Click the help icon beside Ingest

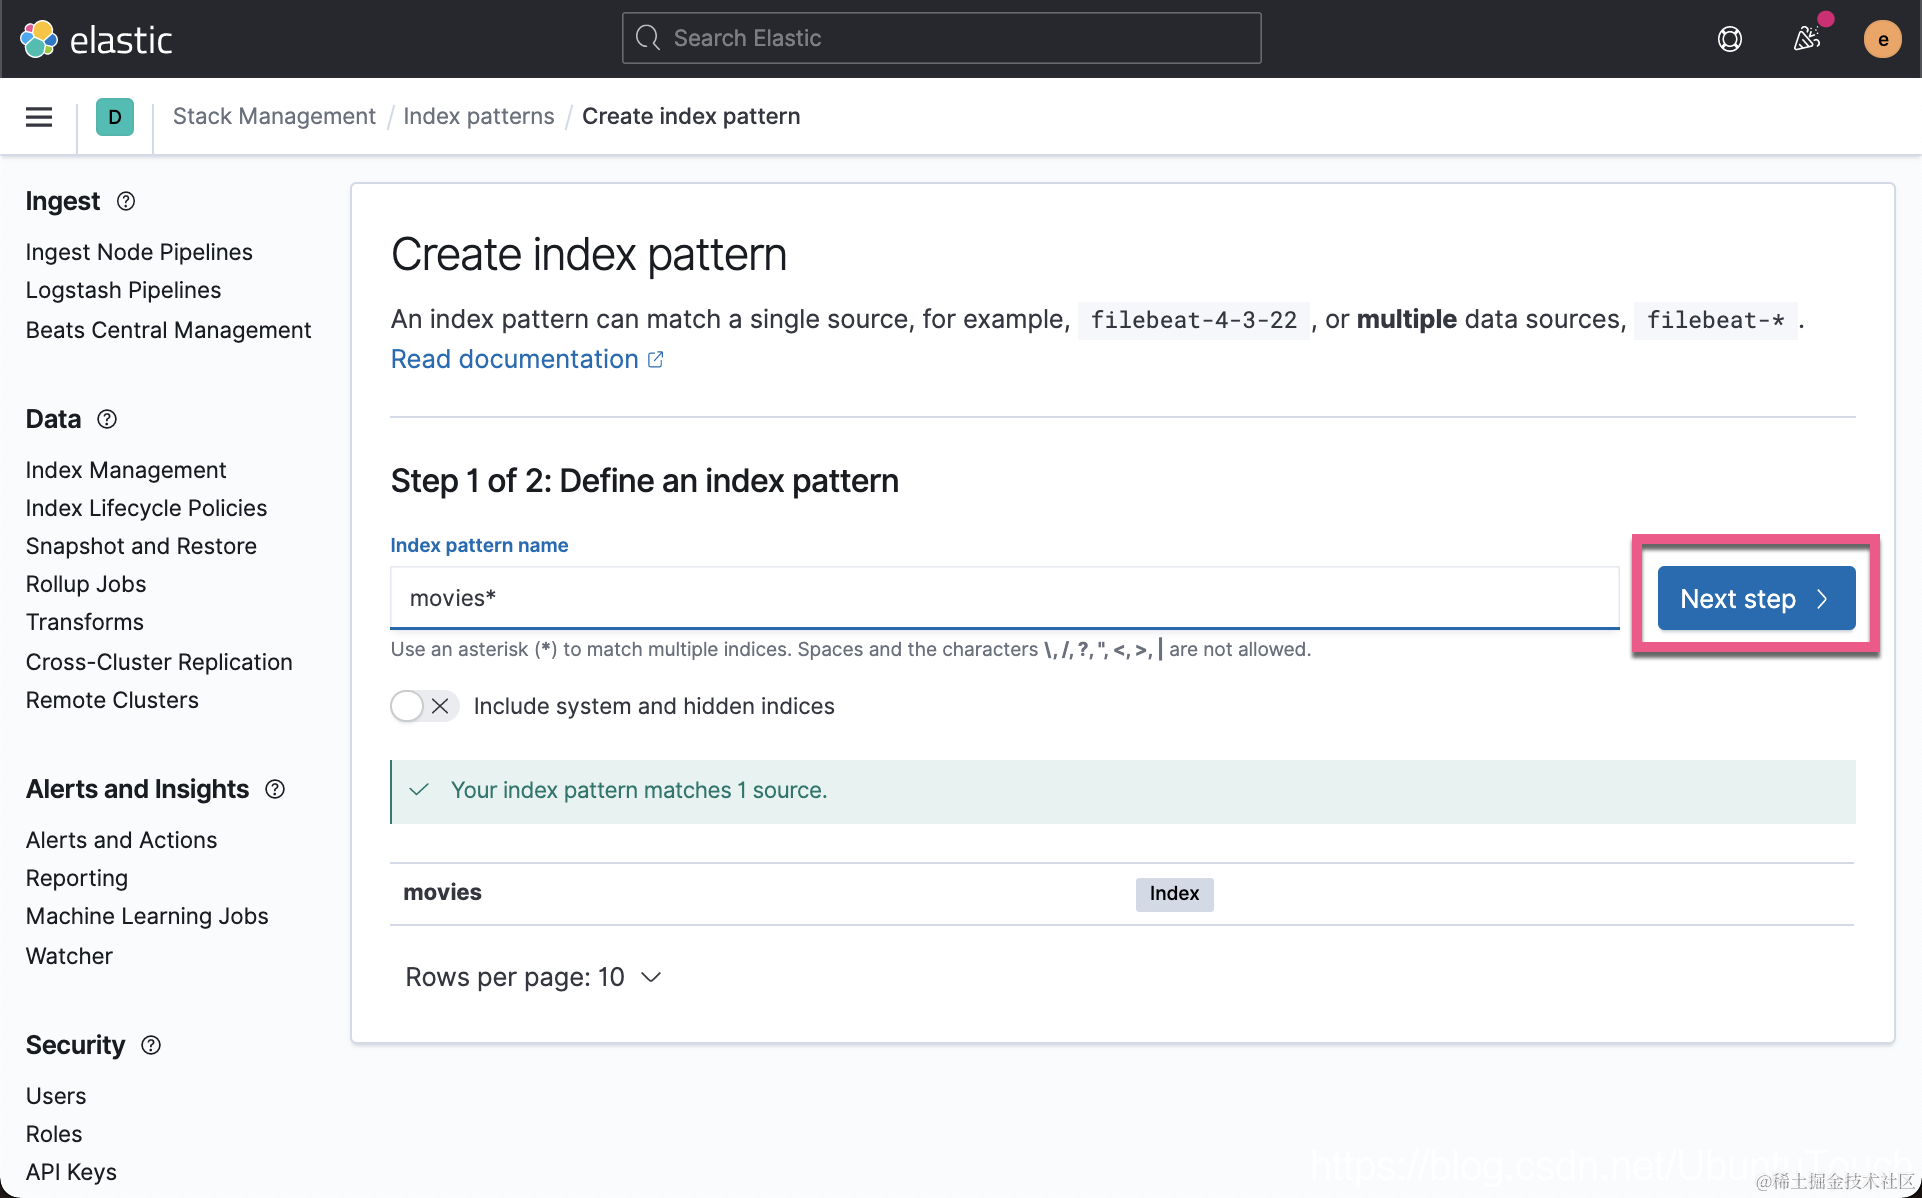tap(126, 201)
